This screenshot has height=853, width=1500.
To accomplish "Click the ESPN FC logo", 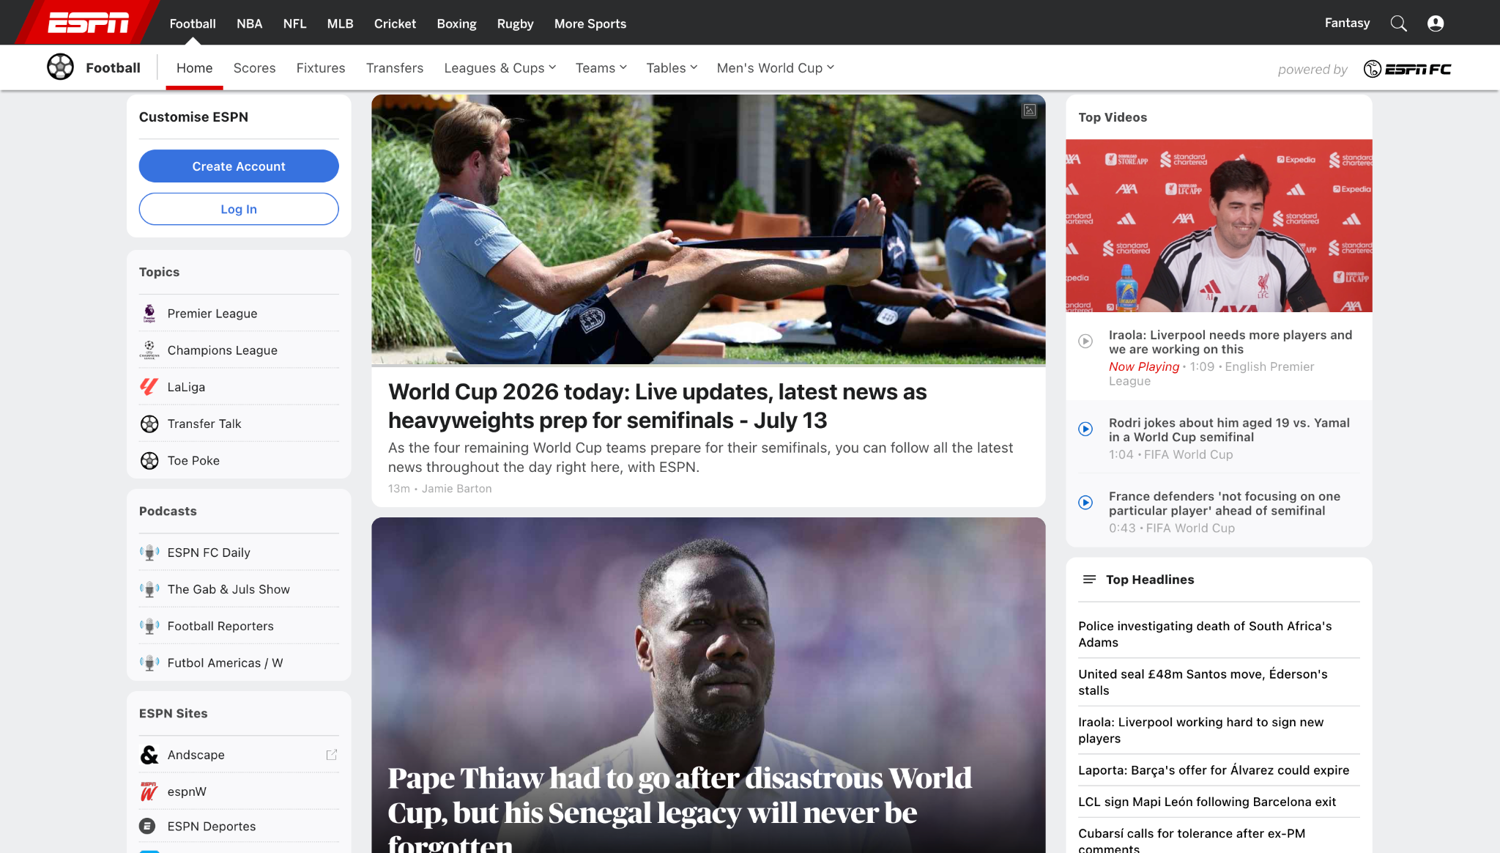I will click(1407, 69).
